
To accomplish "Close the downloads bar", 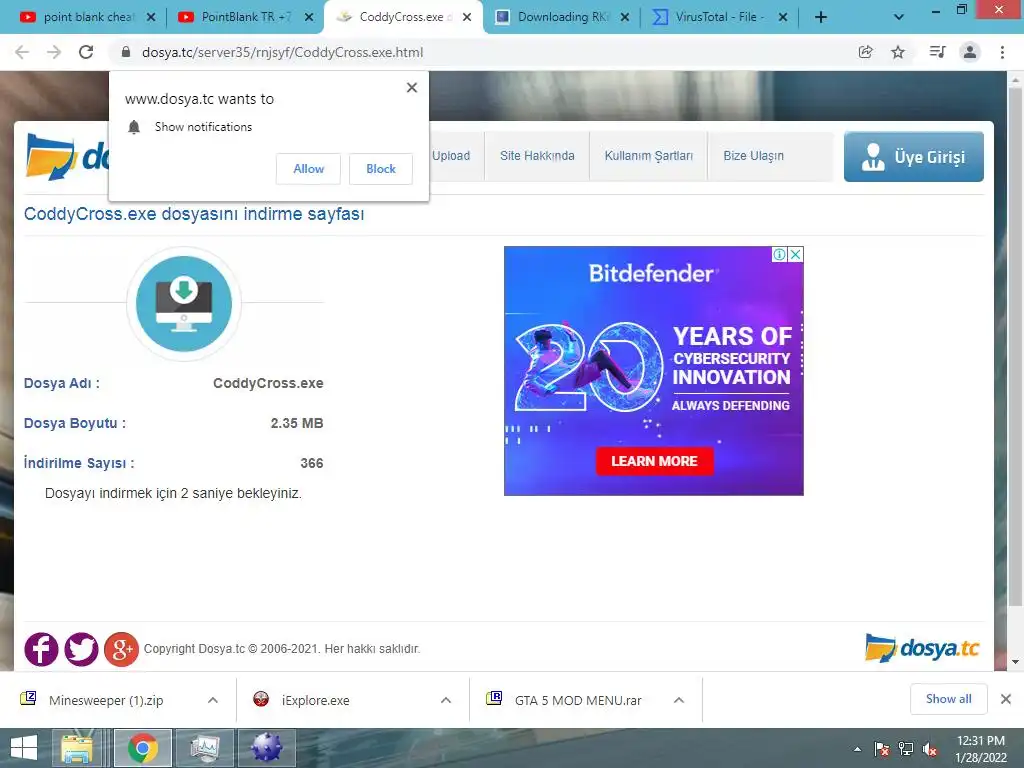I will (1006, 699).
